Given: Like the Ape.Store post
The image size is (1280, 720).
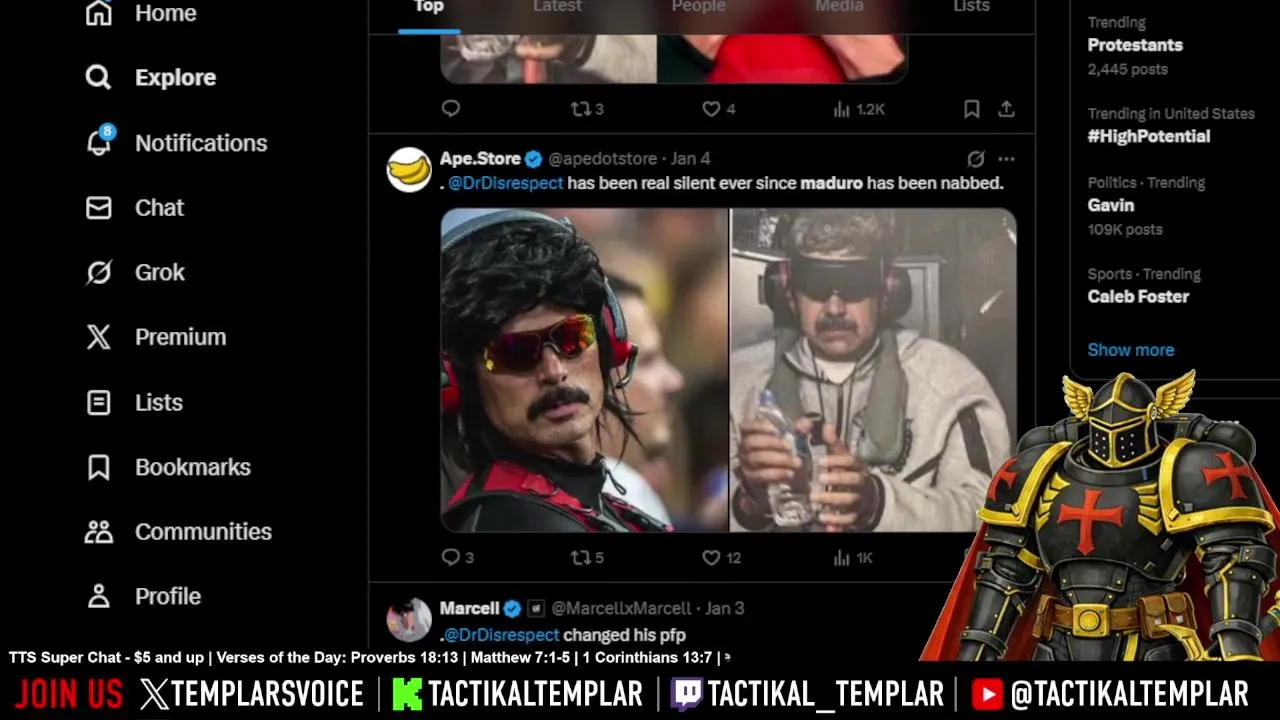Looking at the screenshot, I should point(721,558).
